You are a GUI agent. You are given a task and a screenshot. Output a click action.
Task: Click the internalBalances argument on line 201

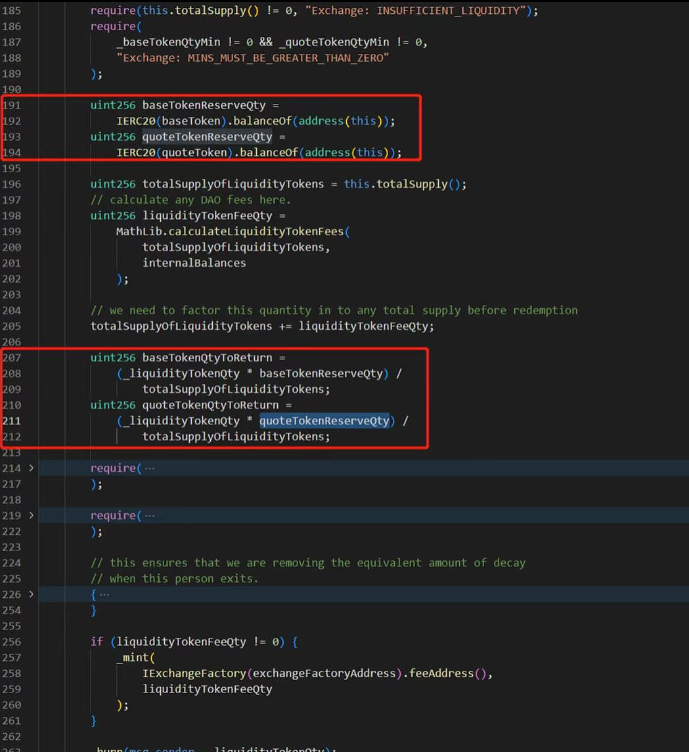pos(194,263)
